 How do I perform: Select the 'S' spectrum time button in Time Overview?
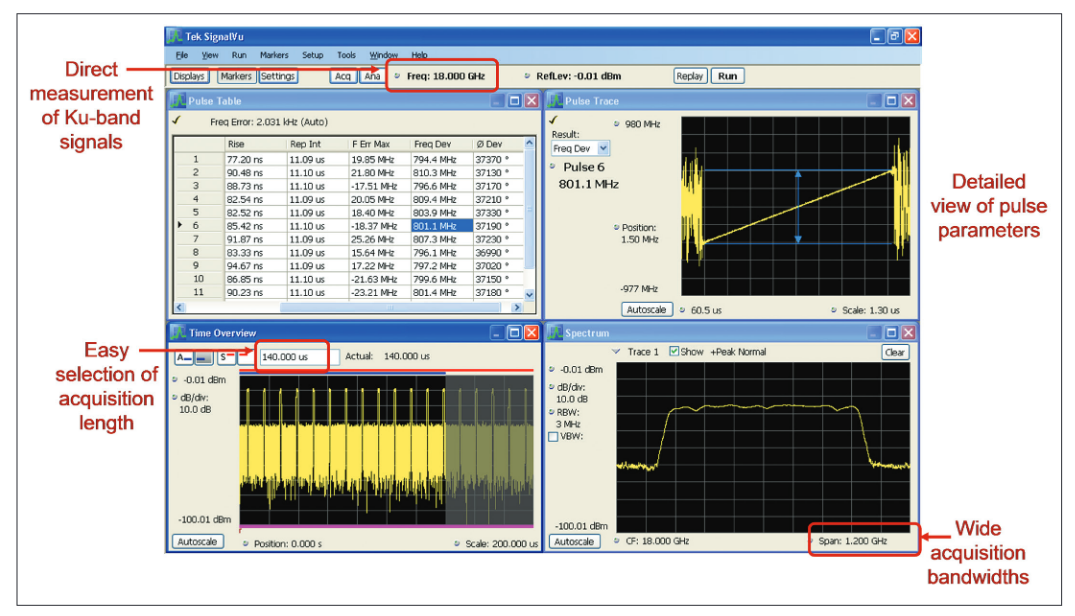[226, 356]
